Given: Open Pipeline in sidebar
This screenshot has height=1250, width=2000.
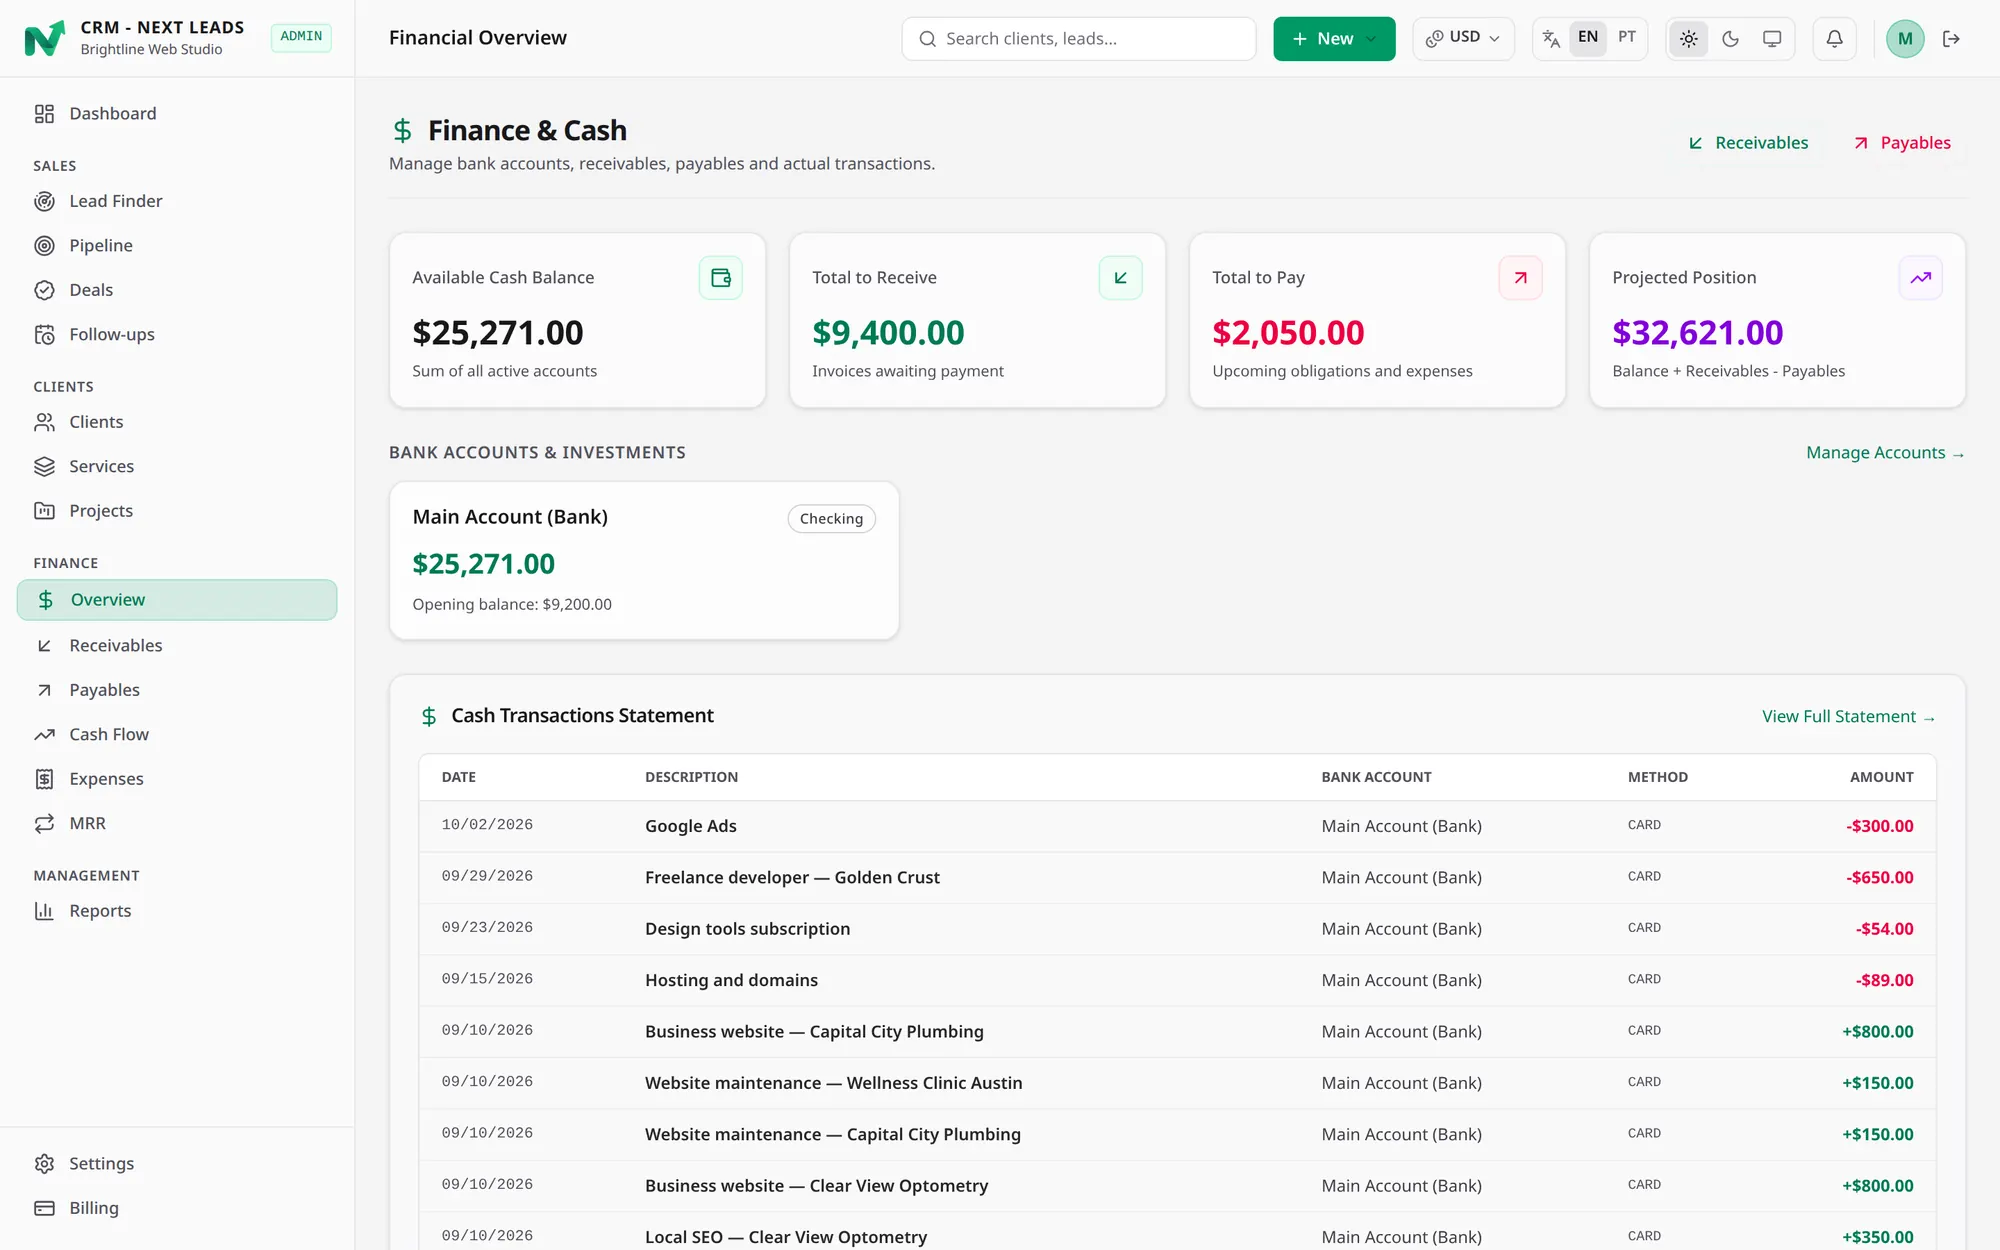Looking at the screenshot, I should [177, 246].
